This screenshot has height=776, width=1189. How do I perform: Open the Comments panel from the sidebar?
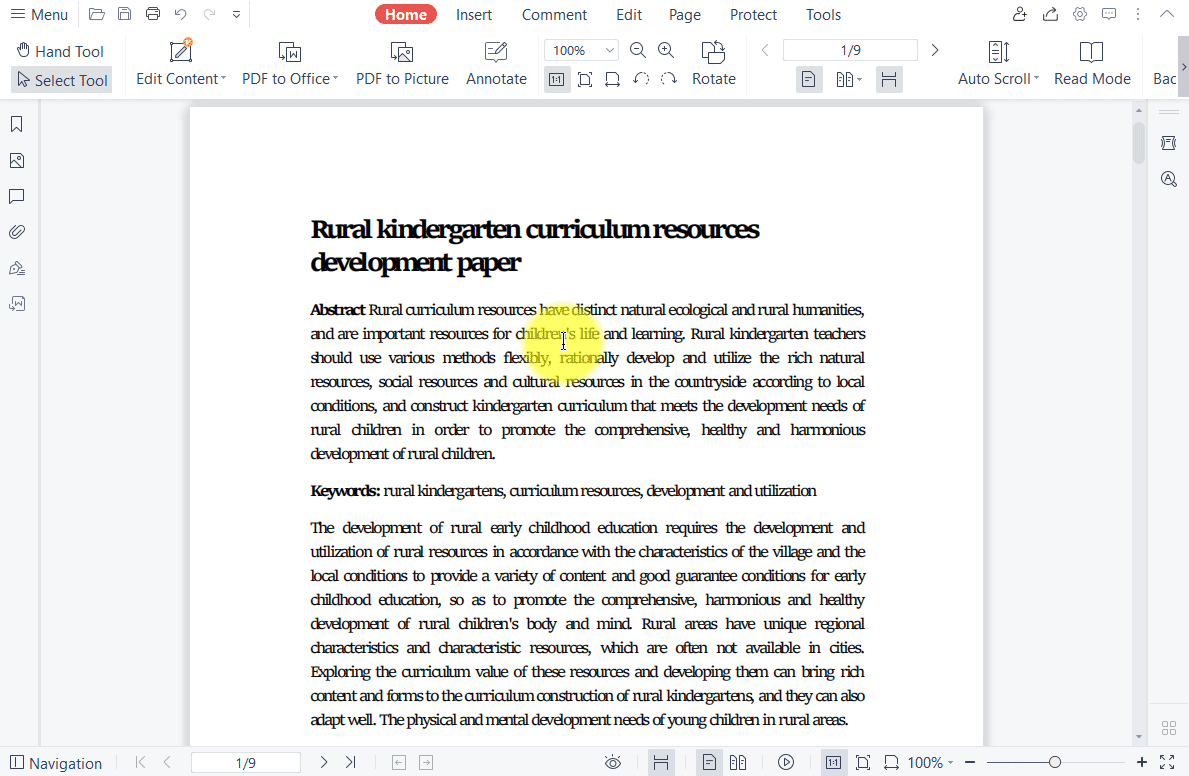tap(16, 196)
